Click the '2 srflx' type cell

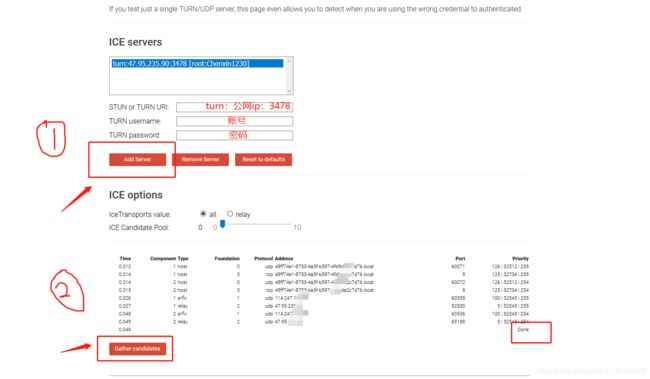pos(180,314)
